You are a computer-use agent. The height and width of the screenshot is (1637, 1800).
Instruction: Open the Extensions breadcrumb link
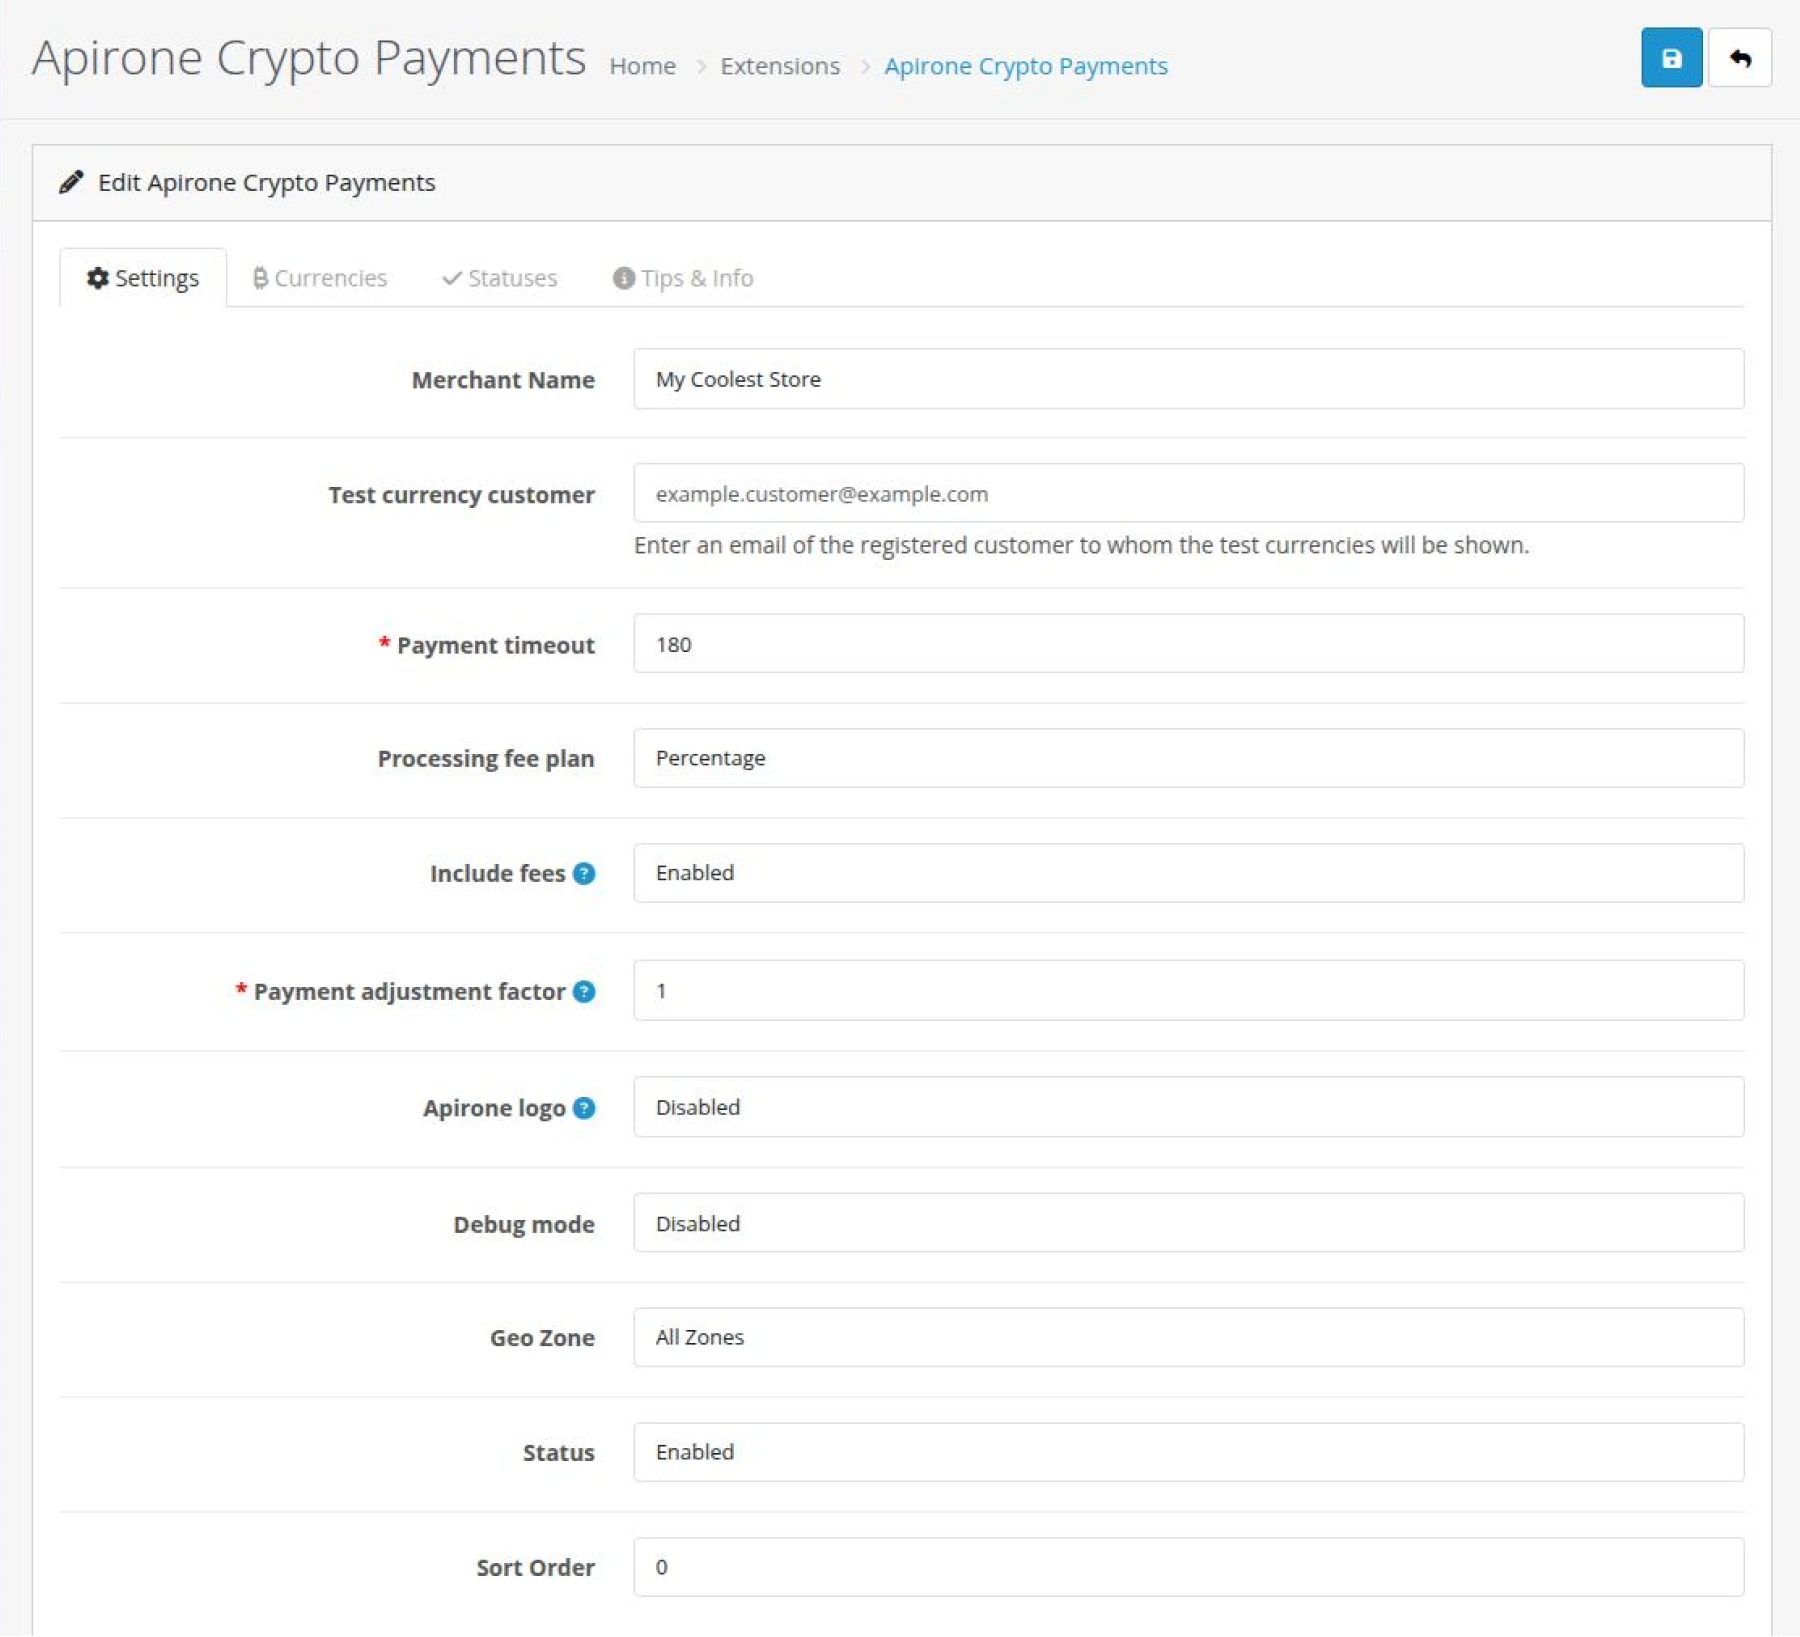(780, 66)
